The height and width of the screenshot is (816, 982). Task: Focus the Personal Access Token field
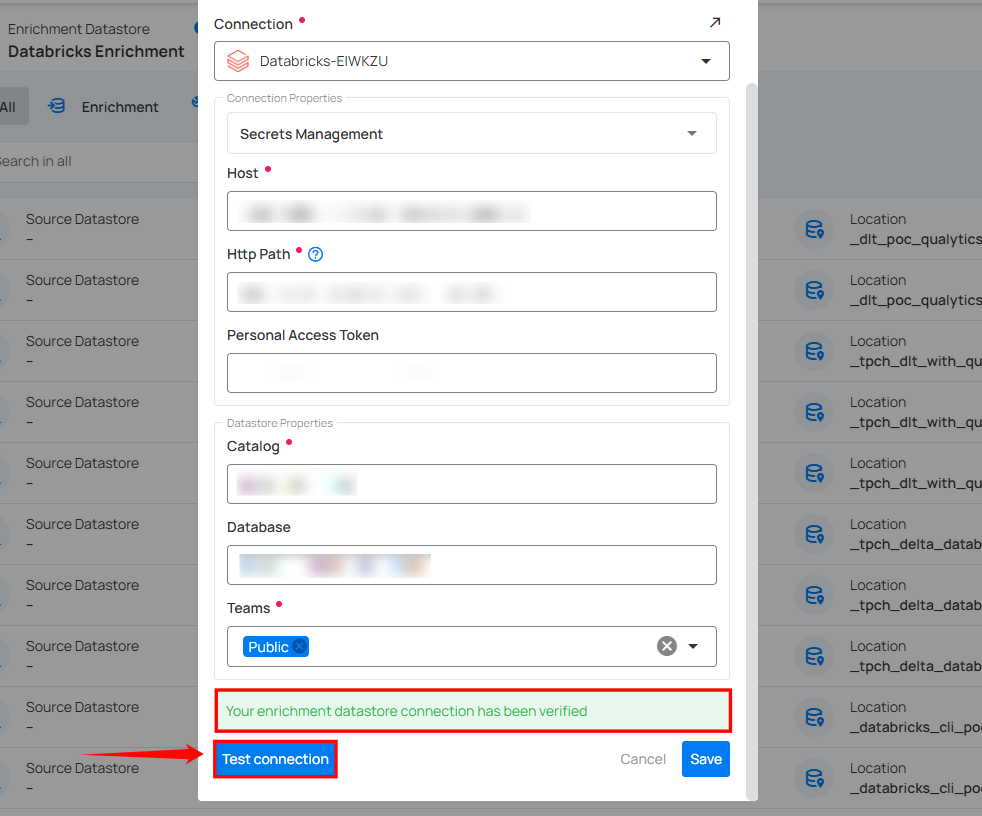(472, 373)
